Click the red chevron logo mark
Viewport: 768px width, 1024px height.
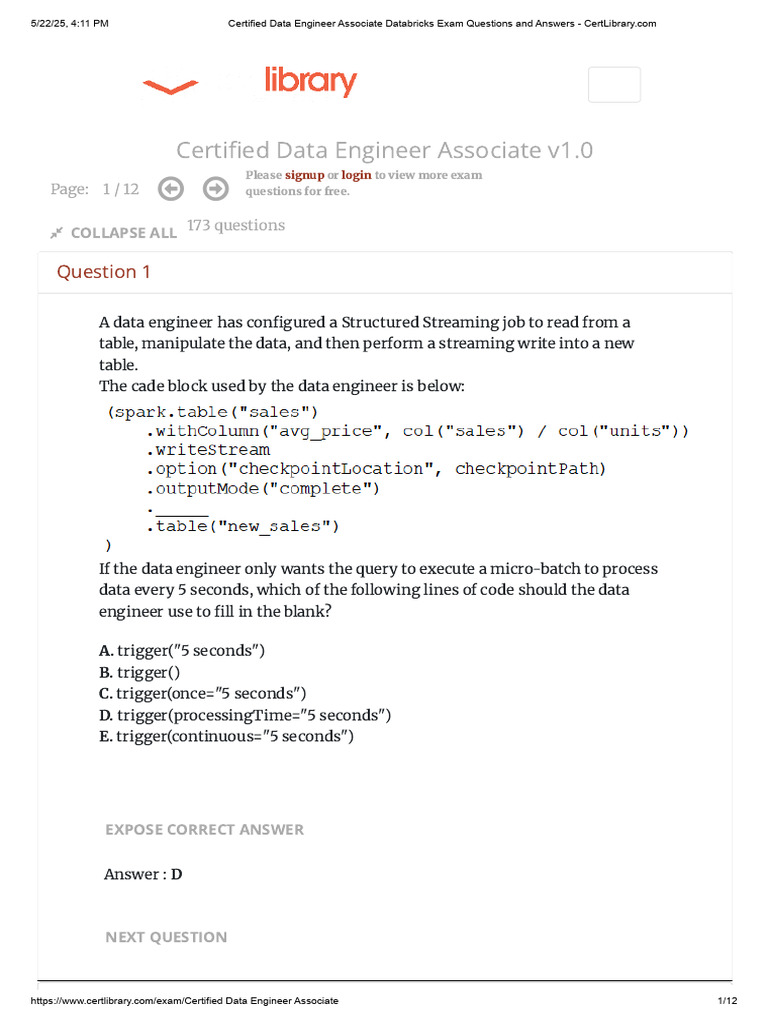tap(170, 88)
